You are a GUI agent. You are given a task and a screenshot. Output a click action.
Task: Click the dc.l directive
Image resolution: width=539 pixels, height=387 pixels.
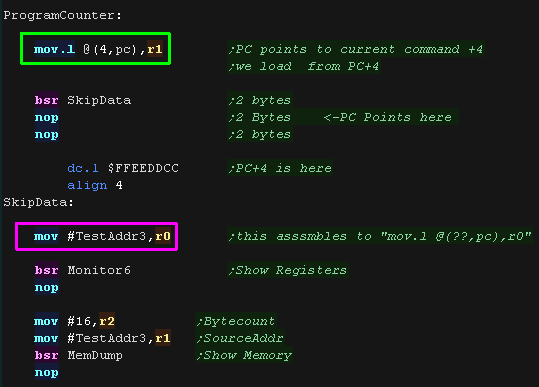[83, 168]
